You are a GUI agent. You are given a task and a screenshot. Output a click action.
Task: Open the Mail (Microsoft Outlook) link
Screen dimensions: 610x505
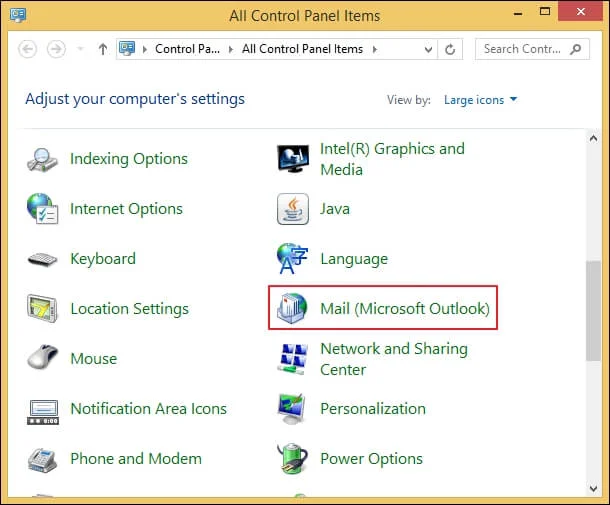(405, 309)
